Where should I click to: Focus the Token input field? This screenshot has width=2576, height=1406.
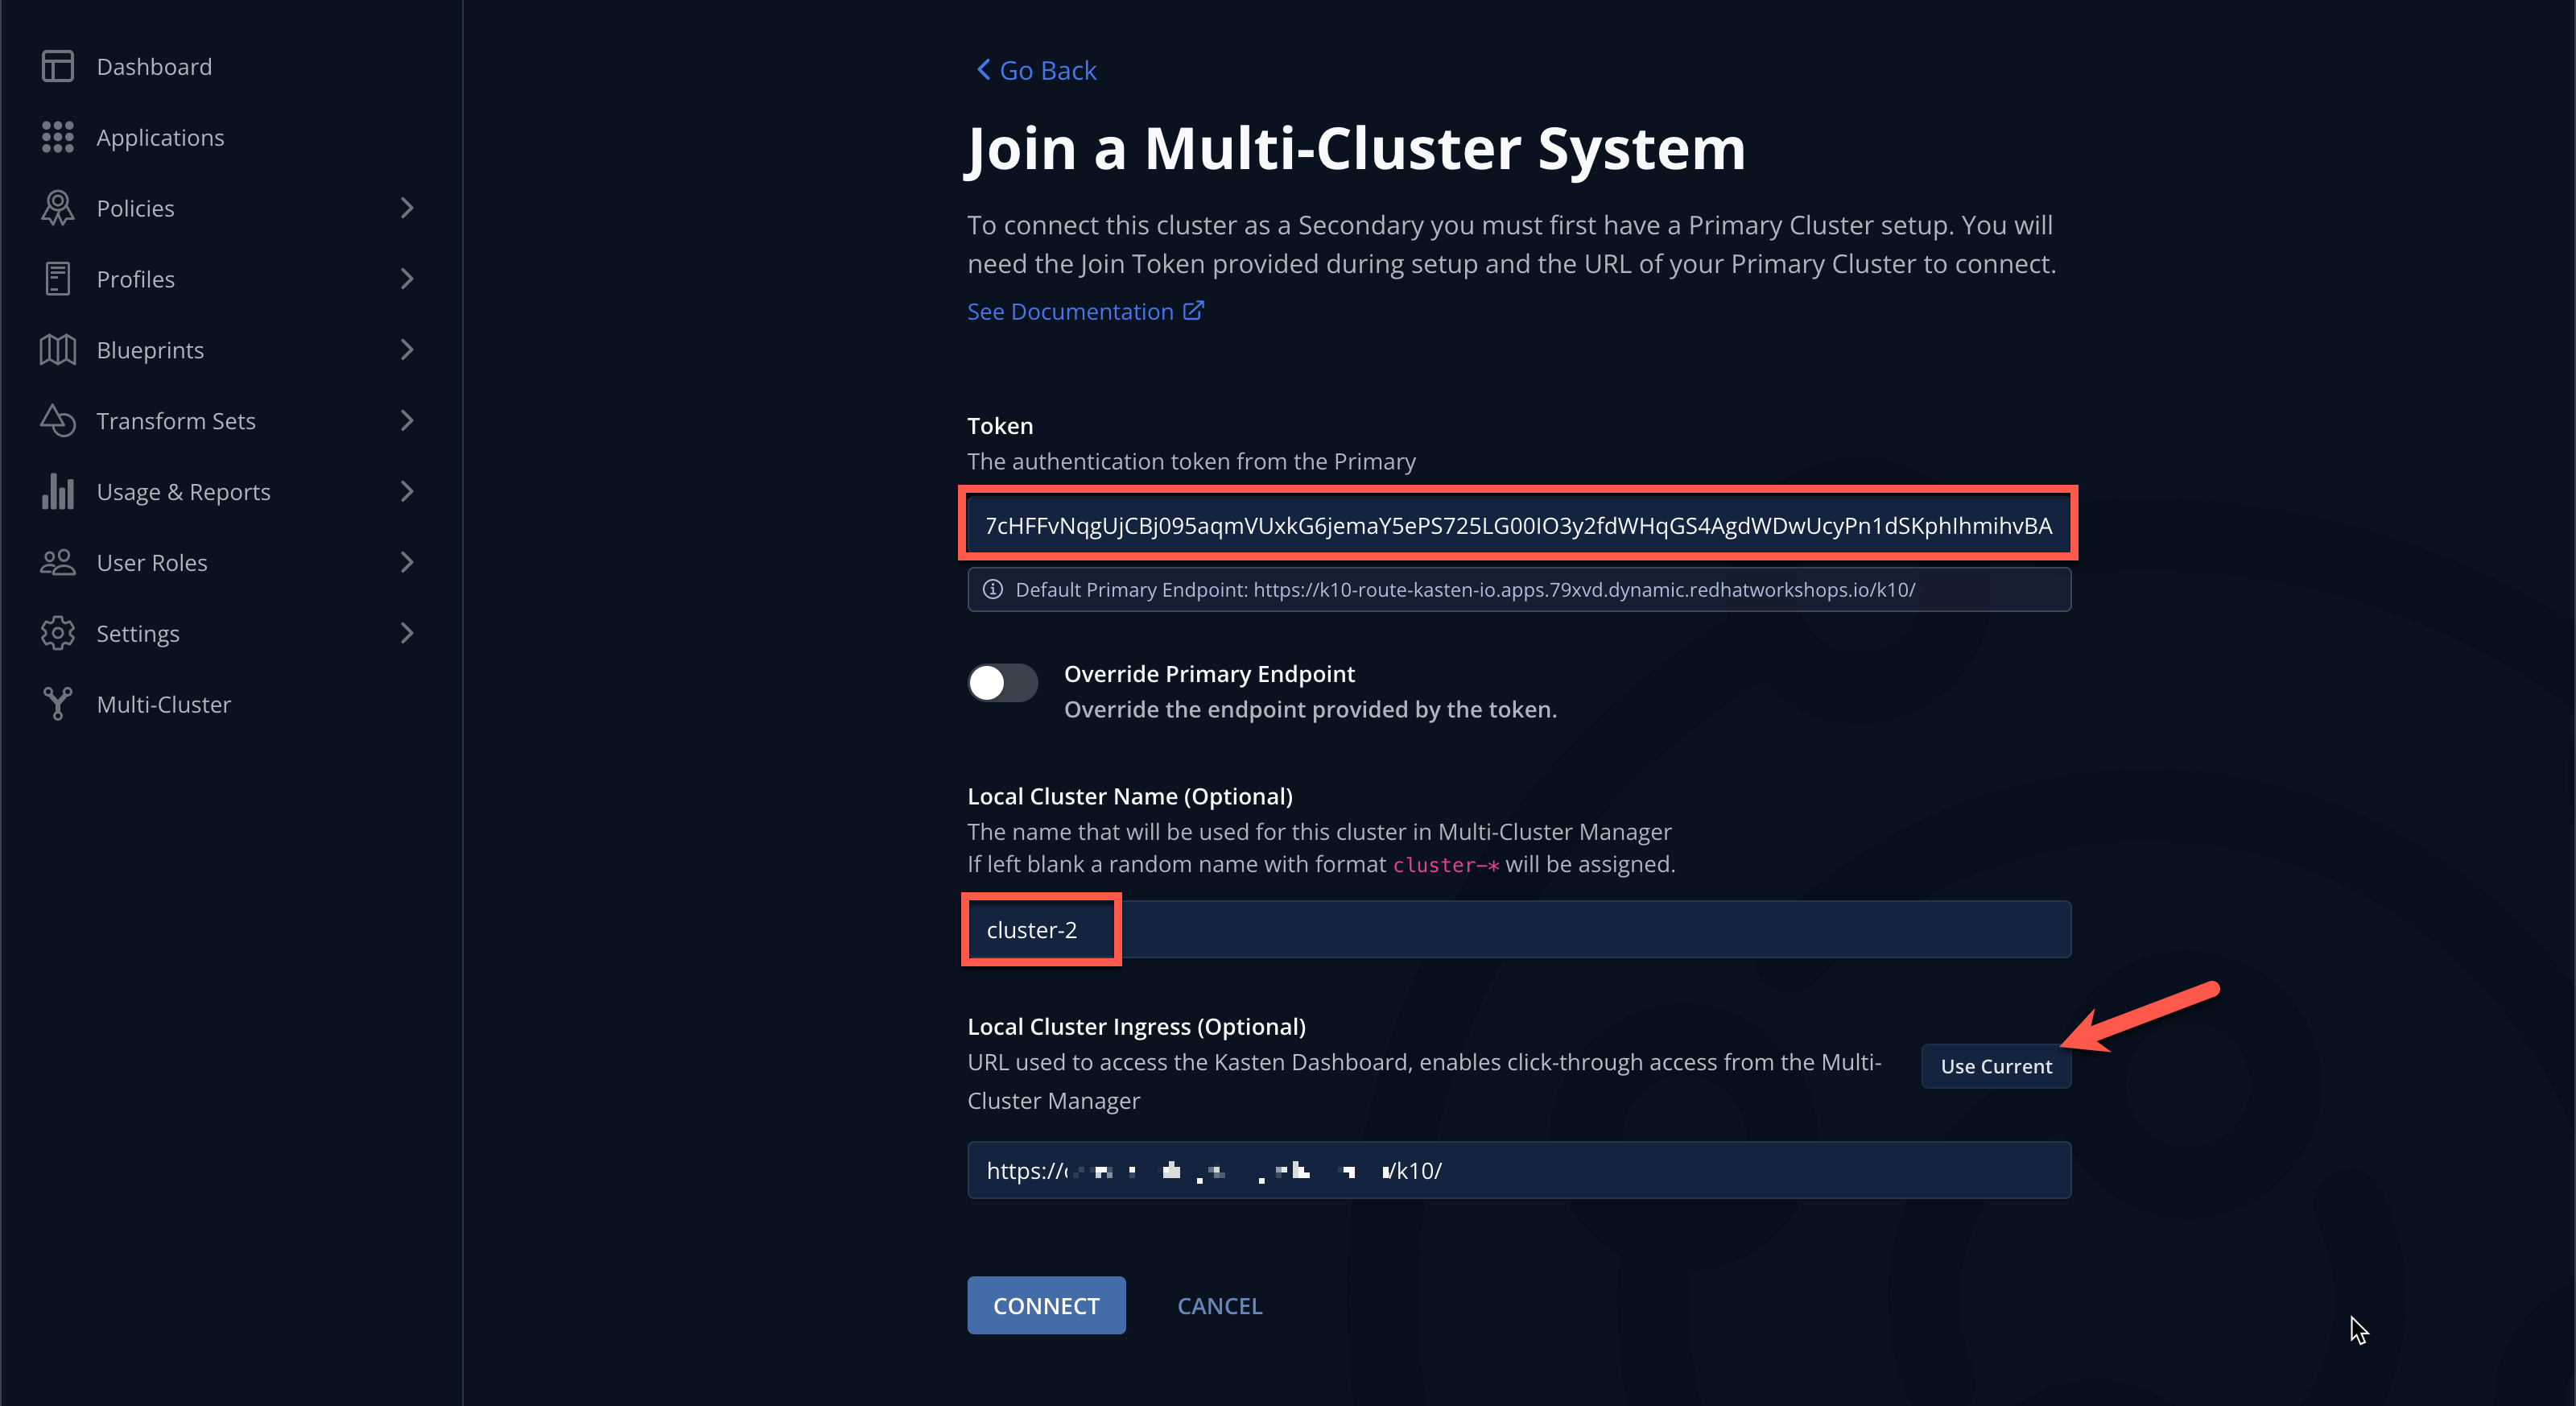(1518, 524)
